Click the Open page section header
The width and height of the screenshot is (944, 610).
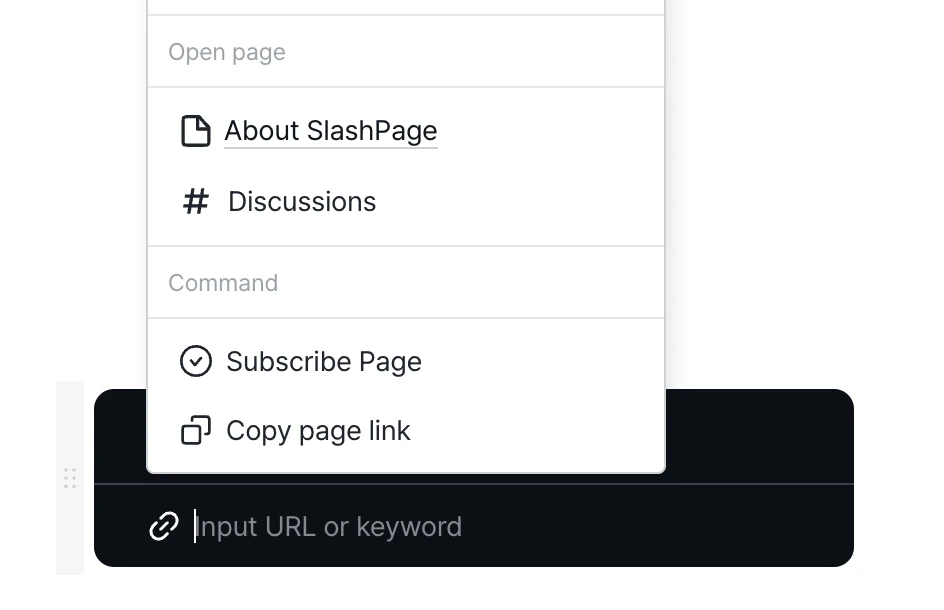(x=226, y=52)
